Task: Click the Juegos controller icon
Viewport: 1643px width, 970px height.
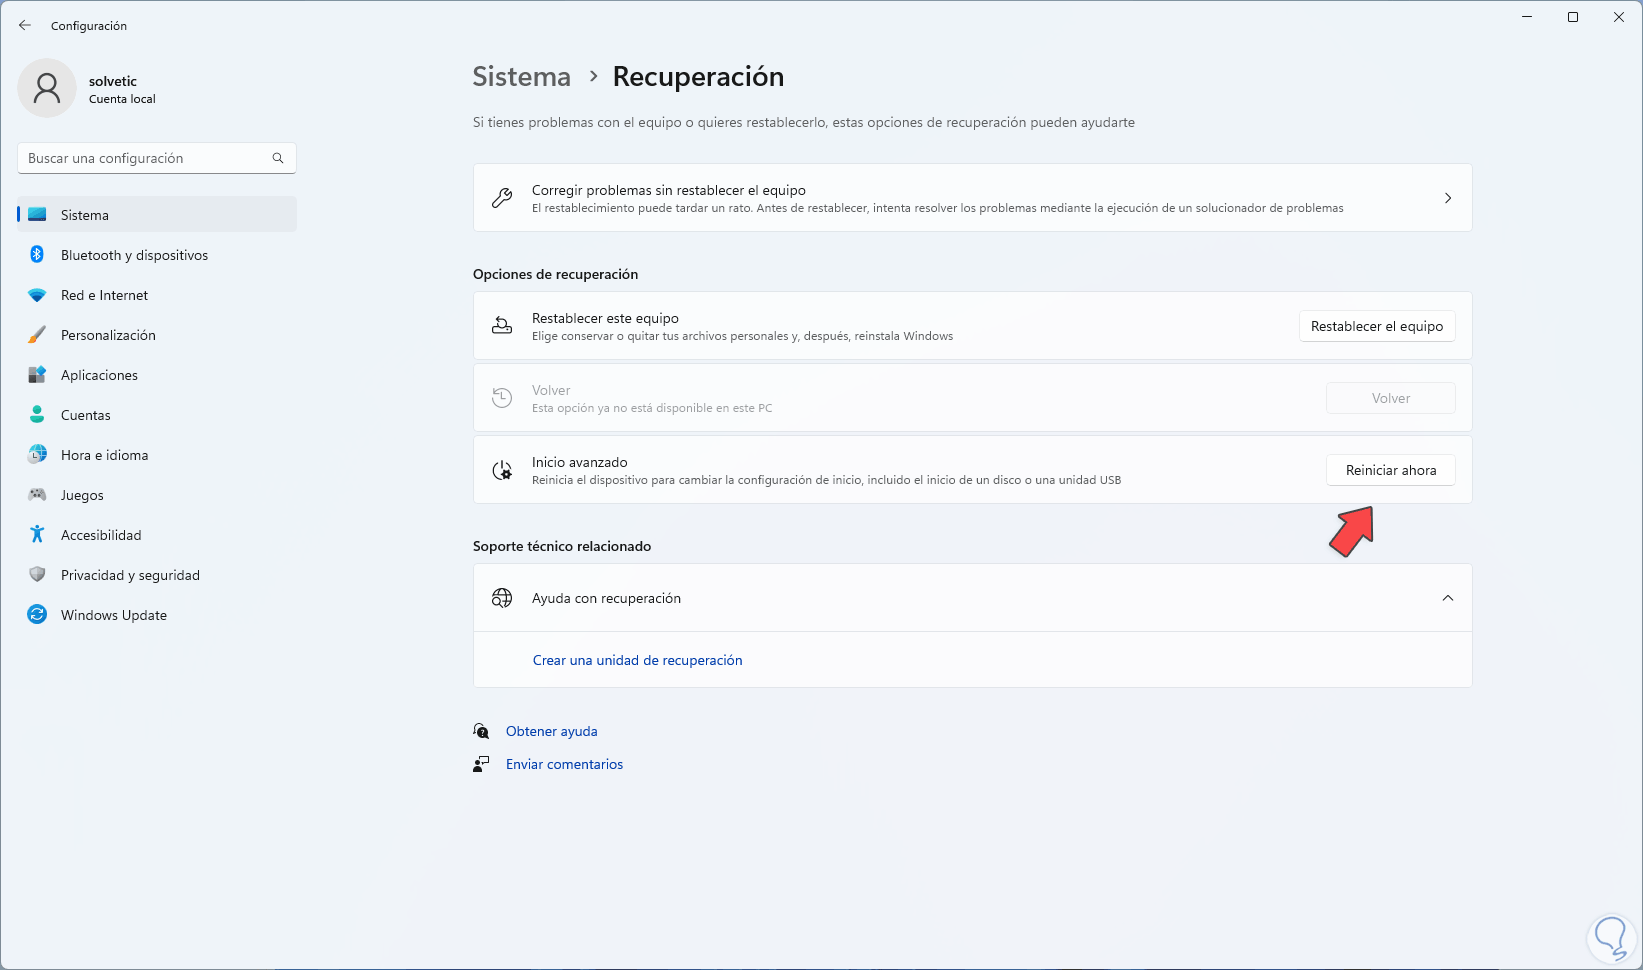Action: (37, 495)
